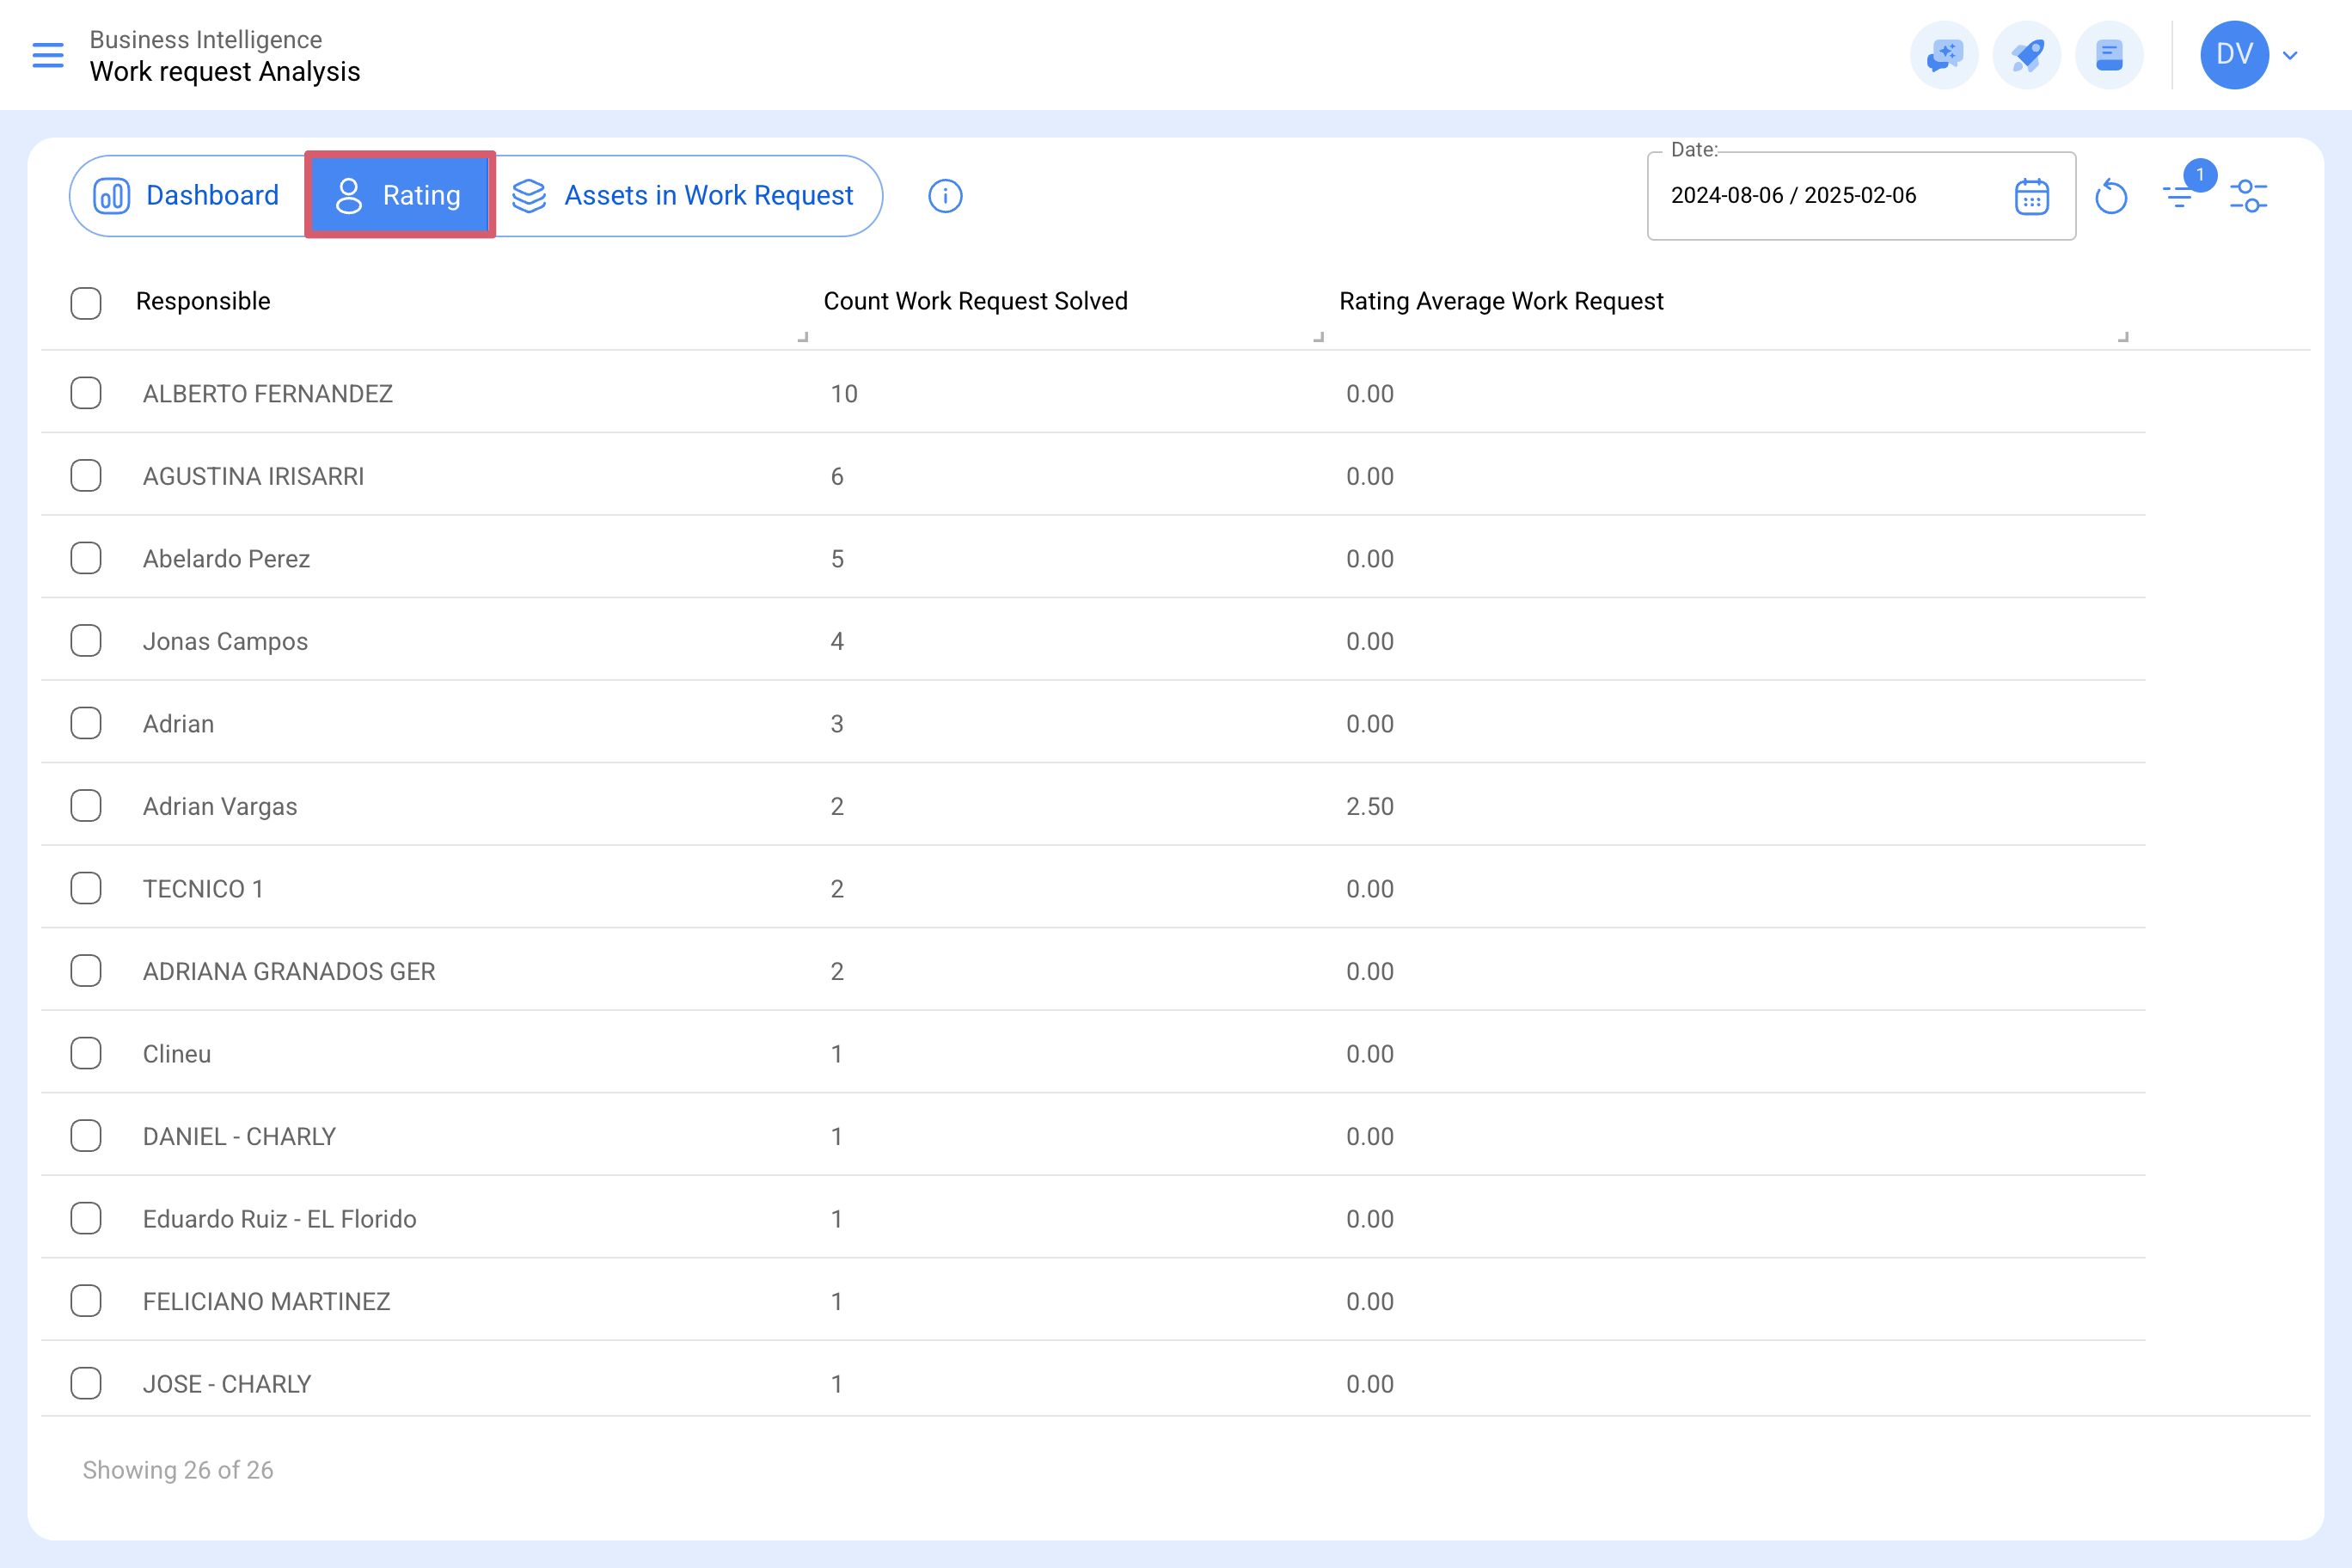
Task: Click the Showing 26 of 26 footer text
Action: pos(178,1470)
